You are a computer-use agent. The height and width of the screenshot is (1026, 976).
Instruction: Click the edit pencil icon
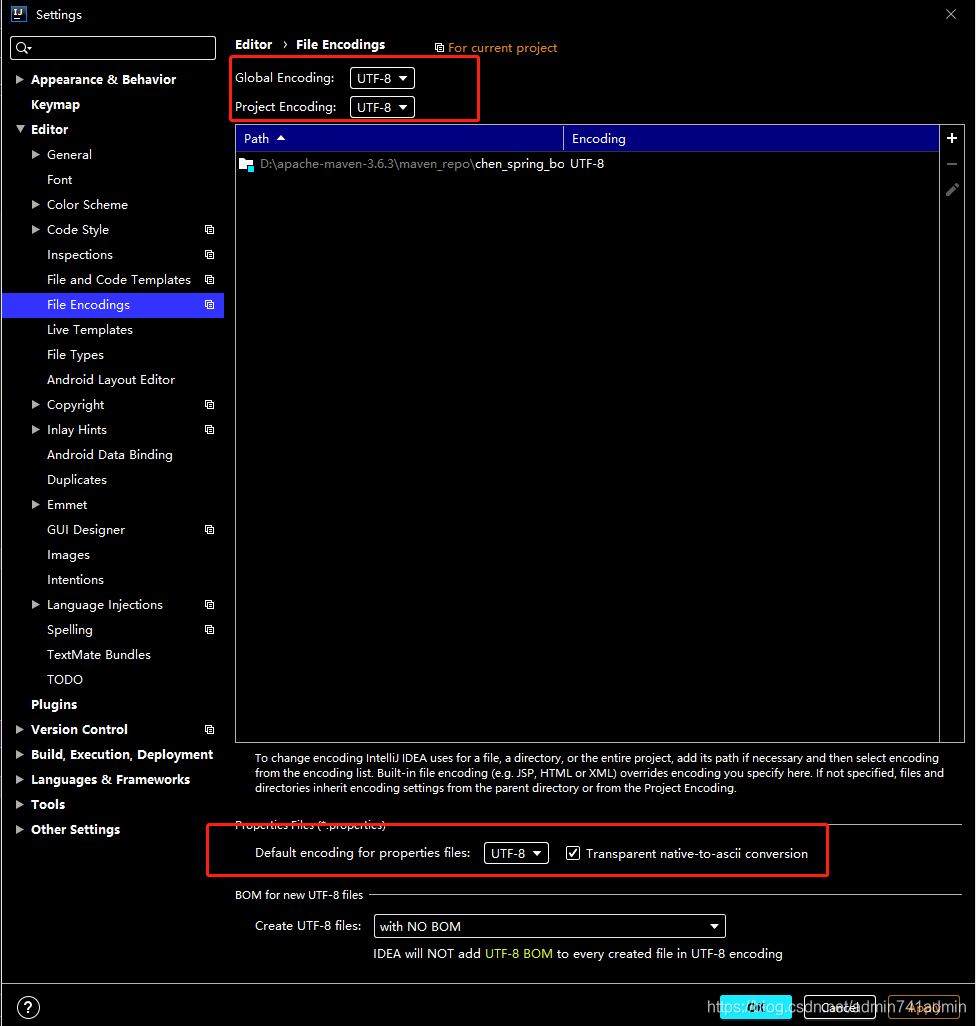(x=952, y=190)
